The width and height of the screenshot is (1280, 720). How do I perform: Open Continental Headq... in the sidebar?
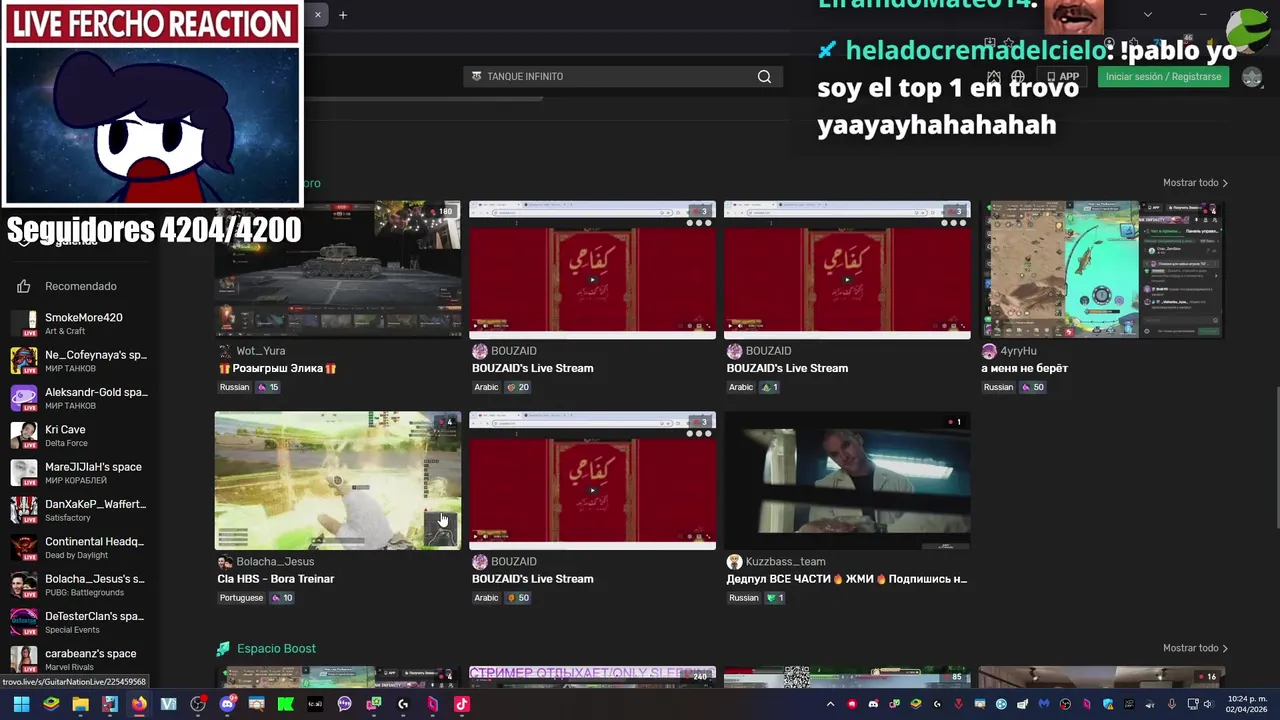(80, 548)
